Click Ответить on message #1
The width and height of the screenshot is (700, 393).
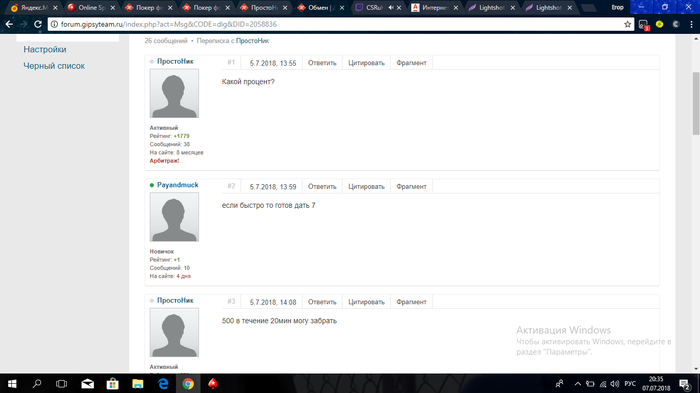point(322,63)
